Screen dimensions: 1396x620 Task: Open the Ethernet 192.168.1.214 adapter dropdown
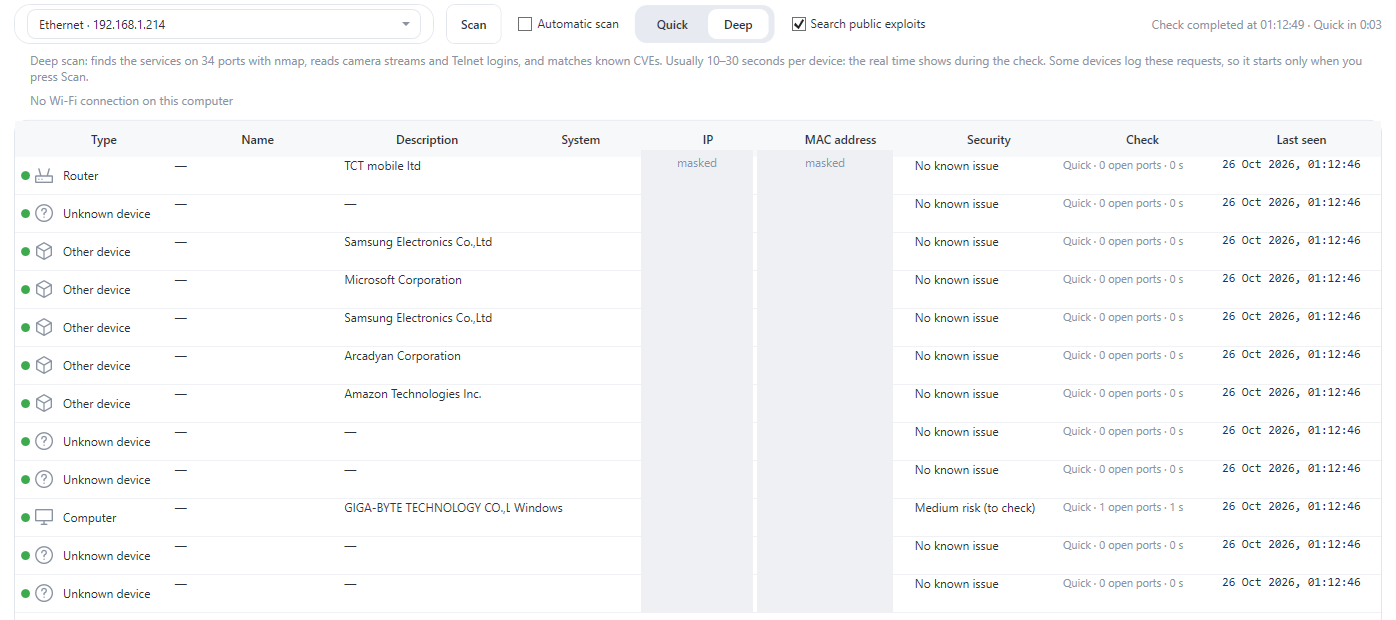pos(224,24)
